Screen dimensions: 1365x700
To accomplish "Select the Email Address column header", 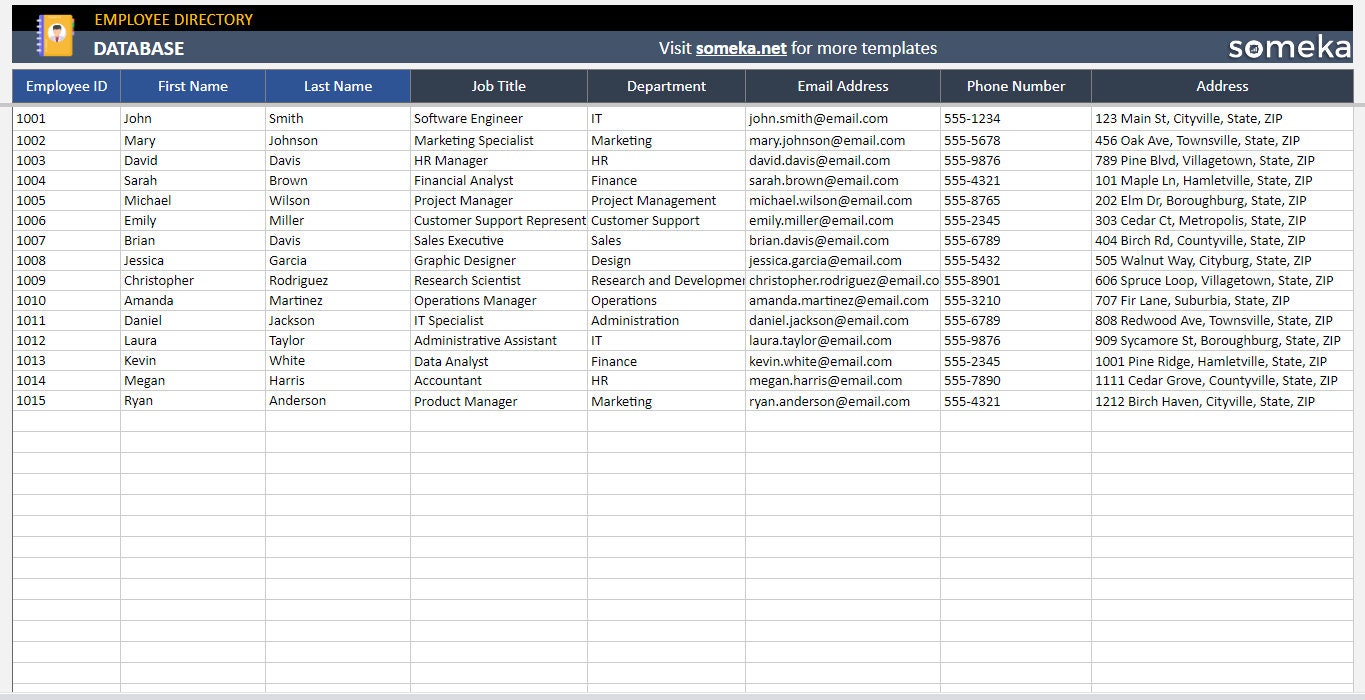I will coord(842,86).
